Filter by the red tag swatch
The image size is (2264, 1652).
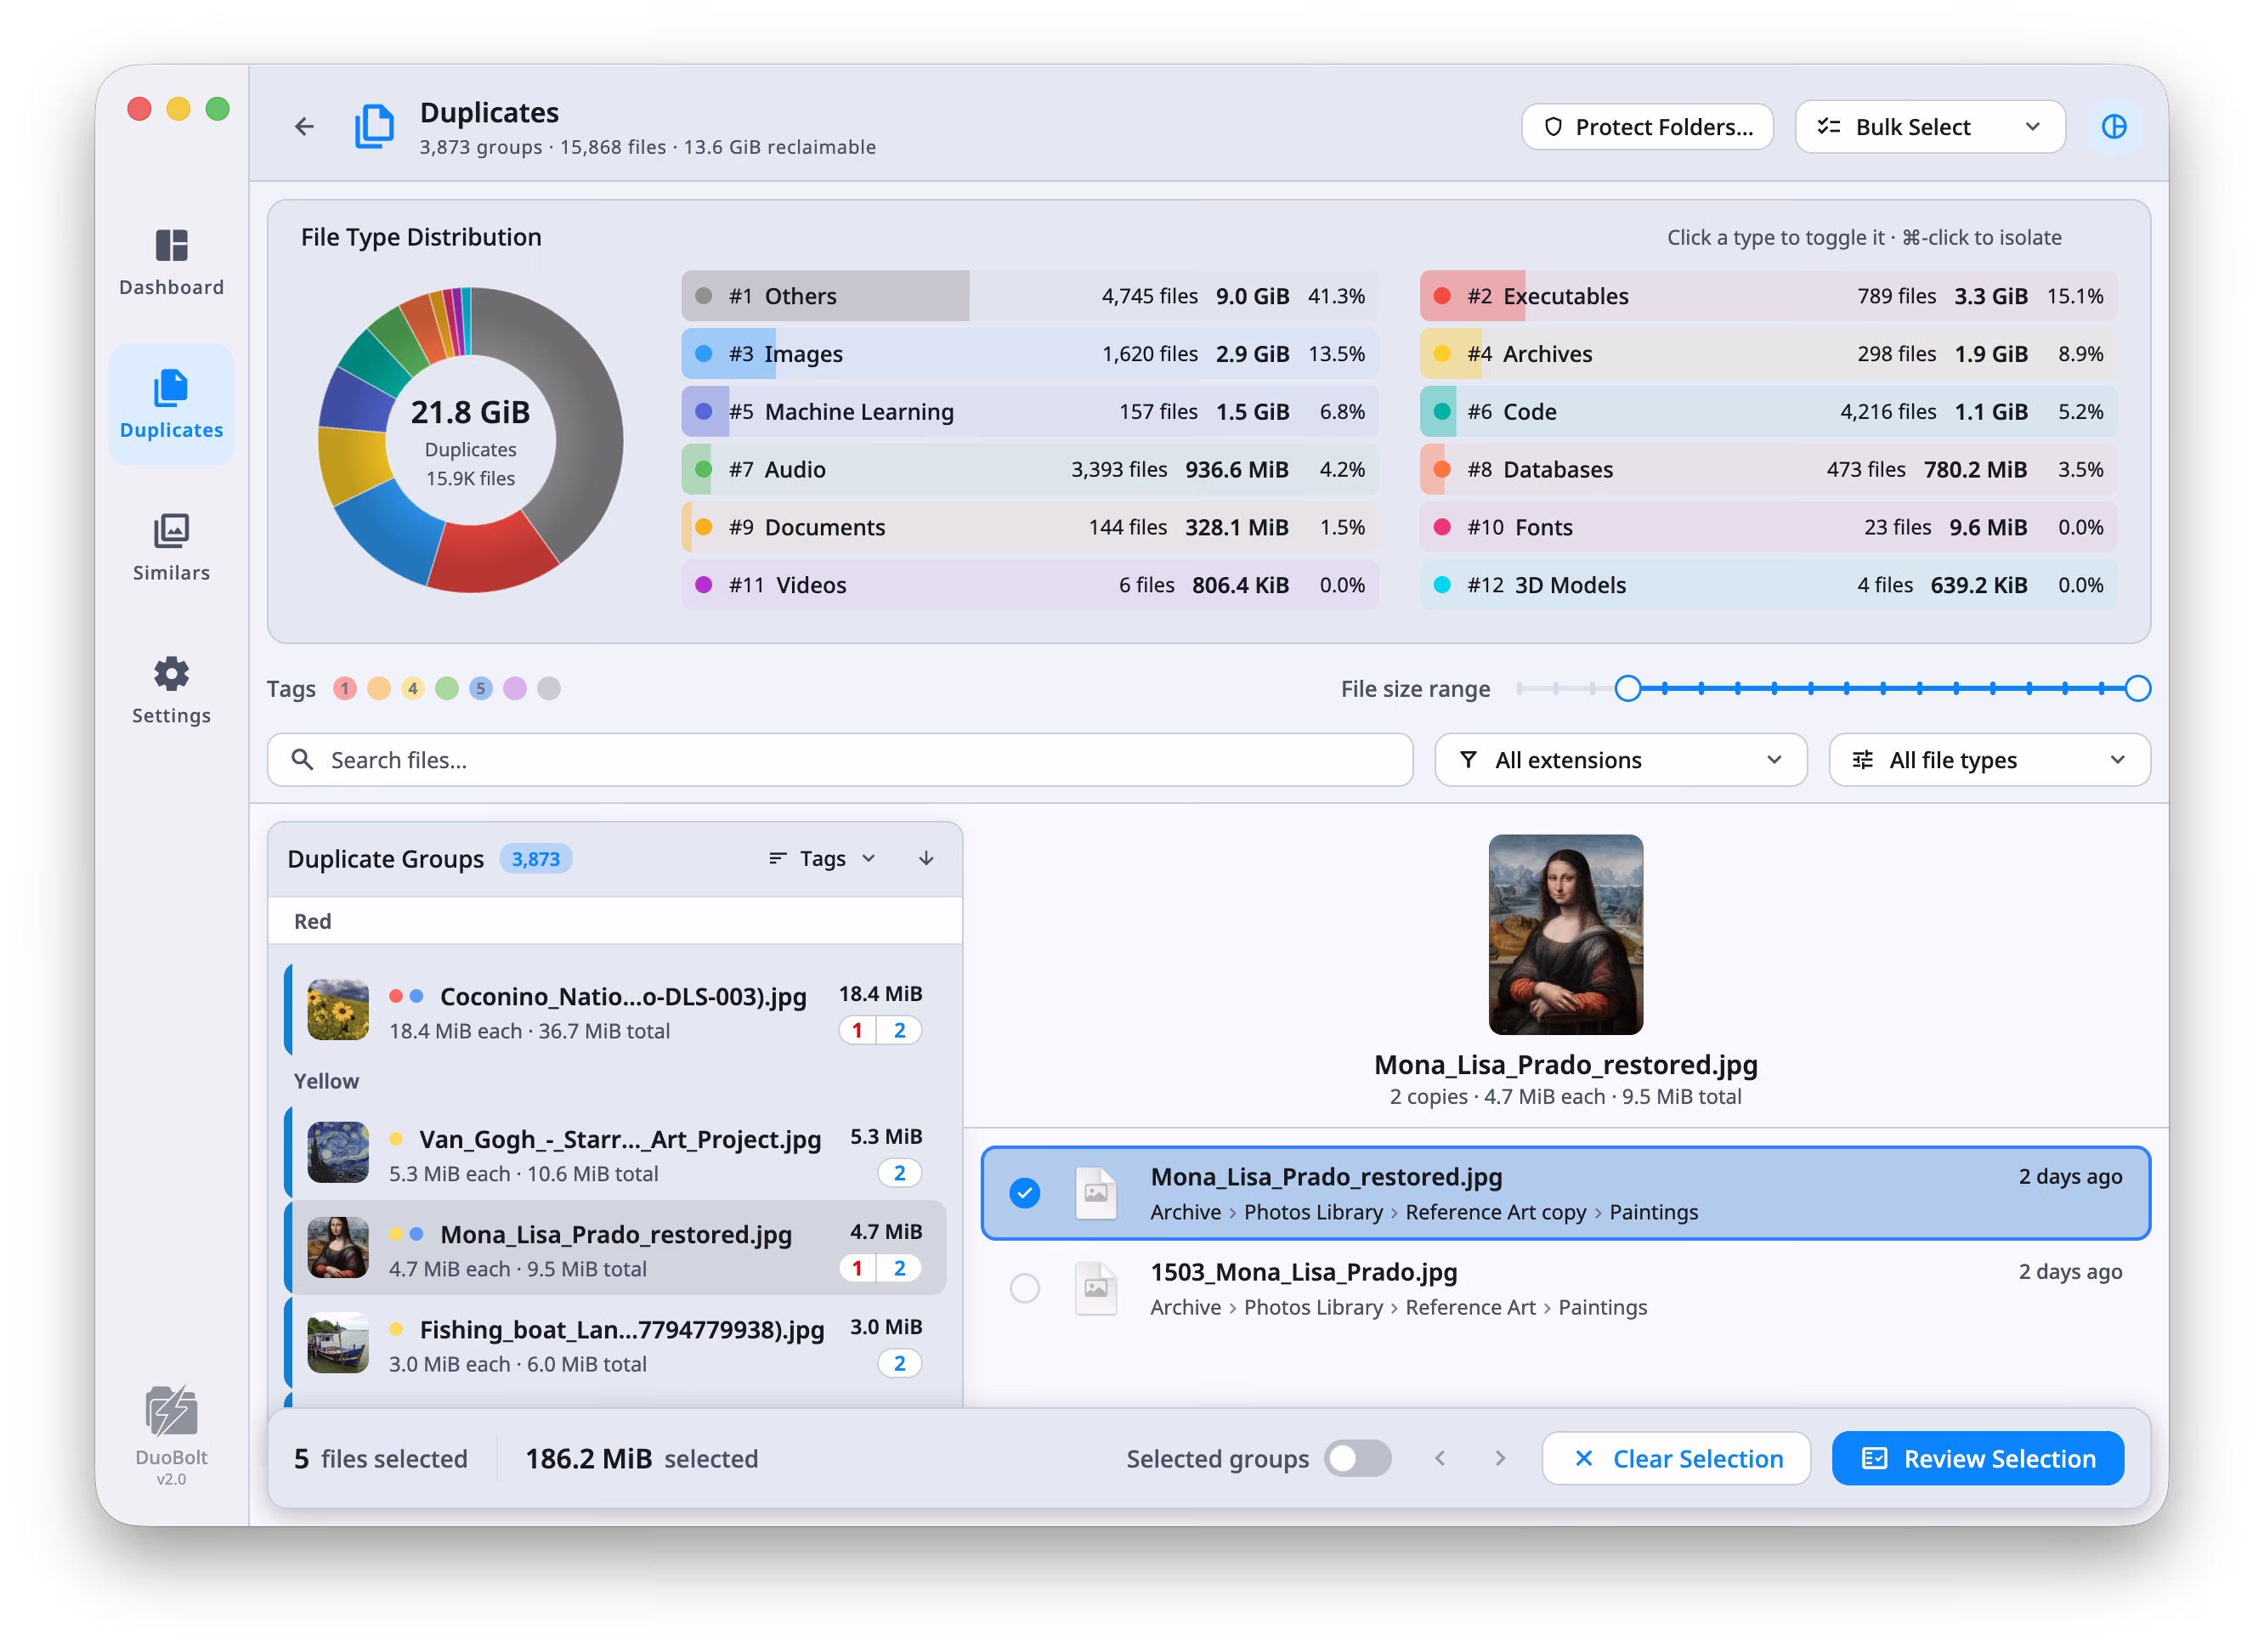[345, 689]
